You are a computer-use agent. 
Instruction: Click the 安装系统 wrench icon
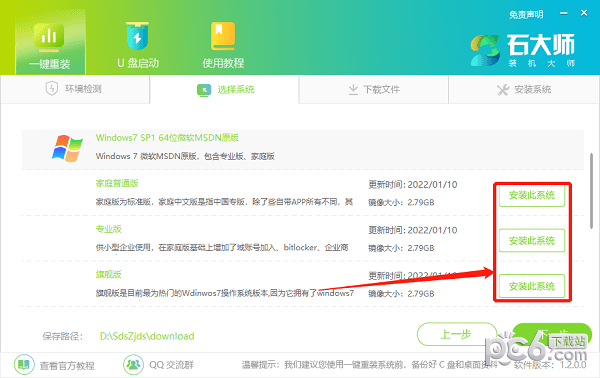coord(503,90)
